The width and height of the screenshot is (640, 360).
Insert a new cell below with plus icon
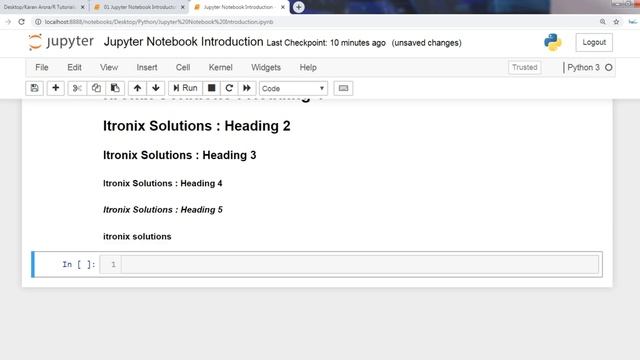point(56,88)
